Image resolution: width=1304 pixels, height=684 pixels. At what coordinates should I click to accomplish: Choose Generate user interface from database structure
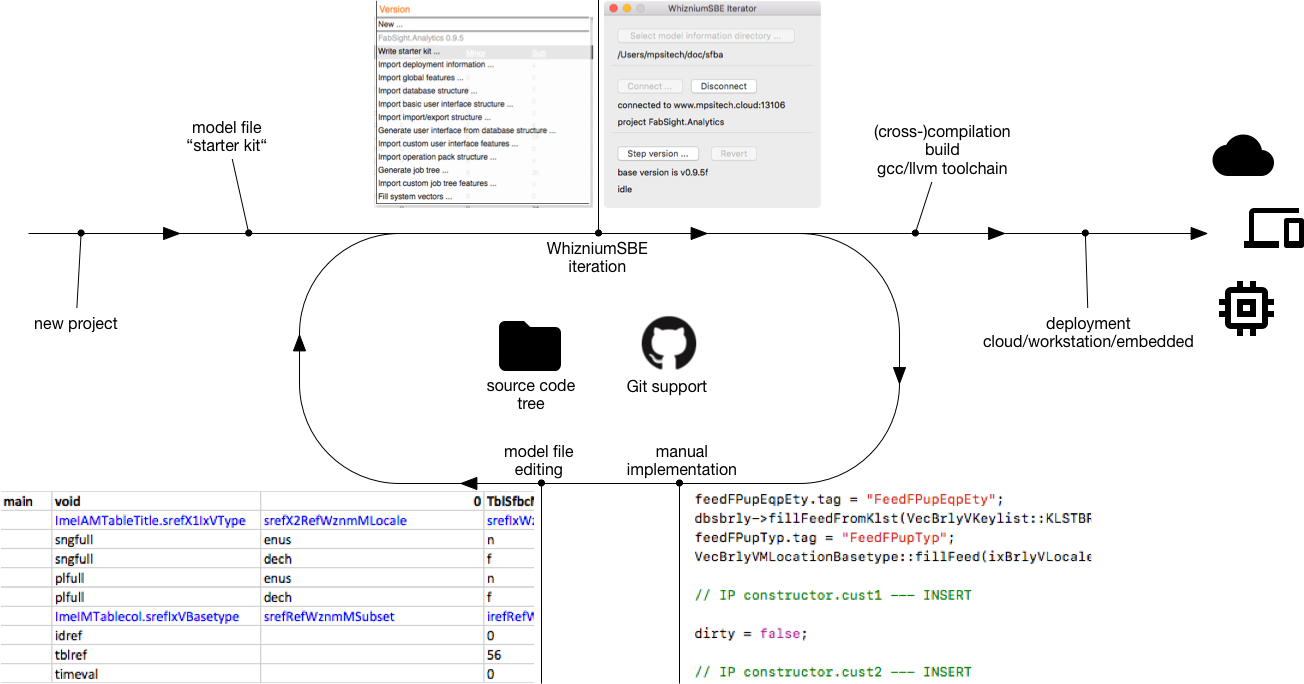(x=485, y=130)
